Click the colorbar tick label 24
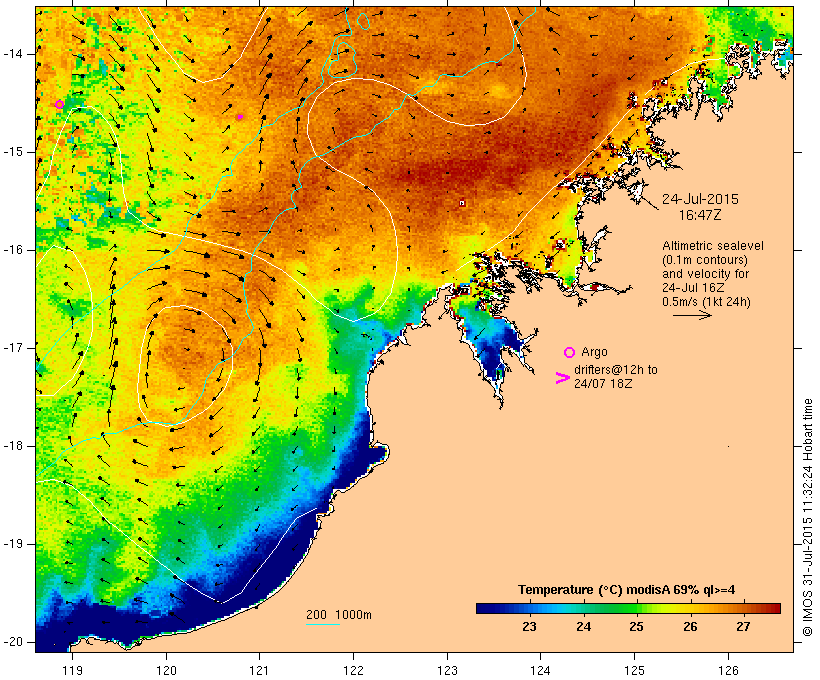 tap(584, 627)
